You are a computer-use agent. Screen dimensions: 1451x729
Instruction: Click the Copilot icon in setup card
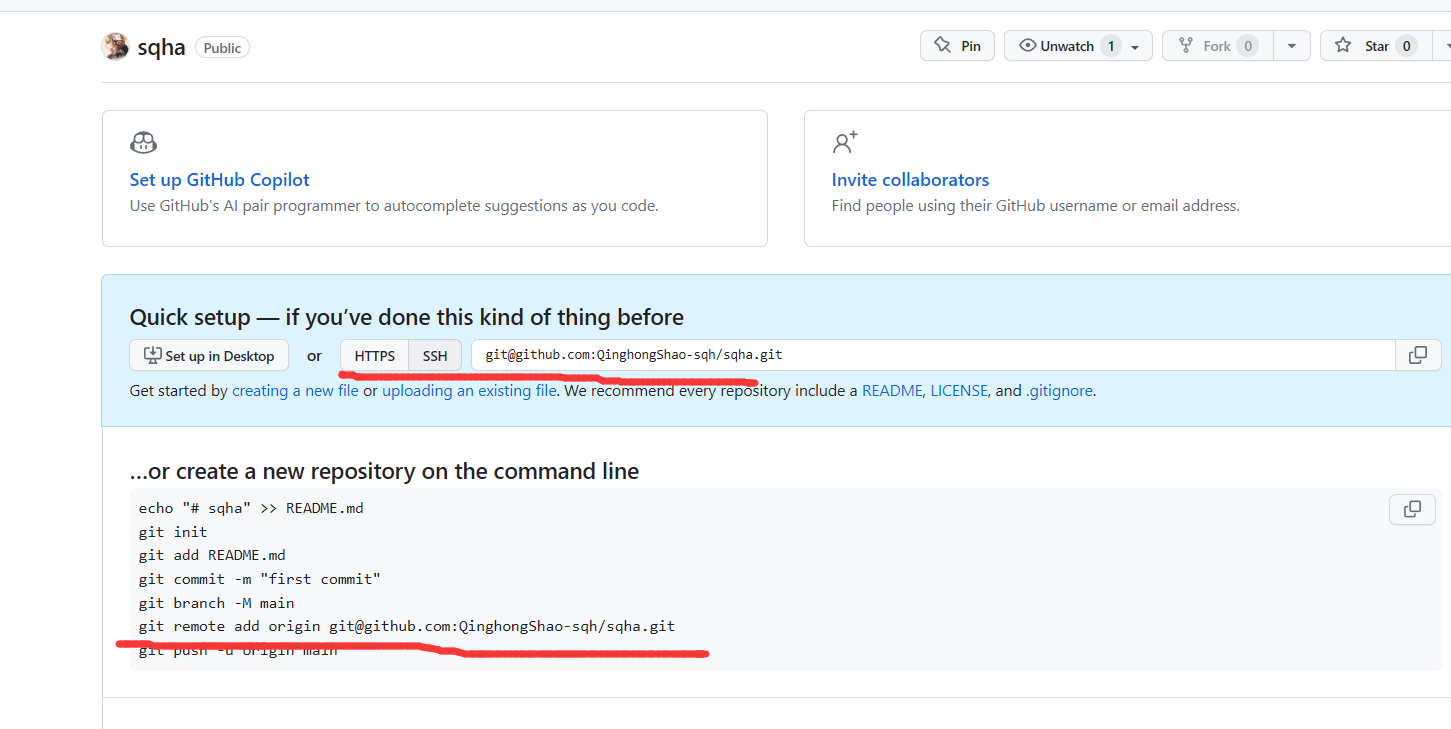[x=144, y=142]
